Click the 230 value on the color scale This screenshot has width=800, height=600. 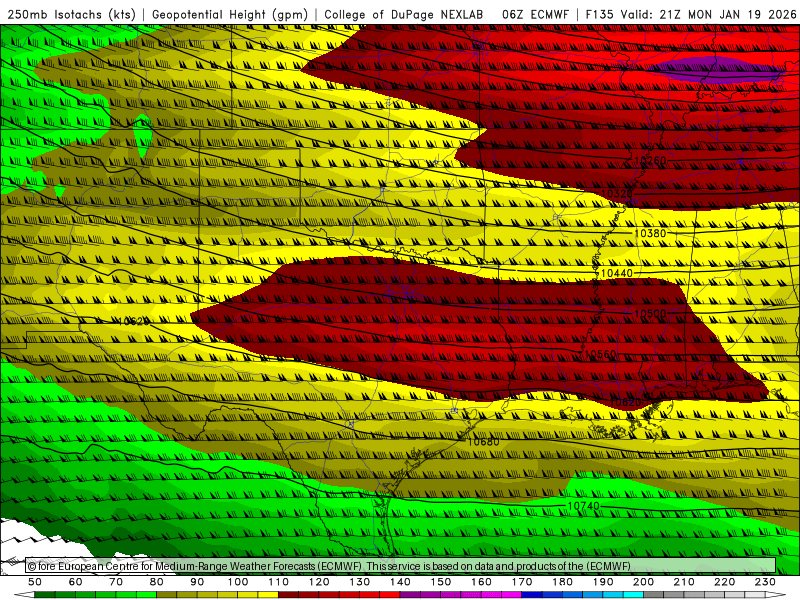coord(765,582)
